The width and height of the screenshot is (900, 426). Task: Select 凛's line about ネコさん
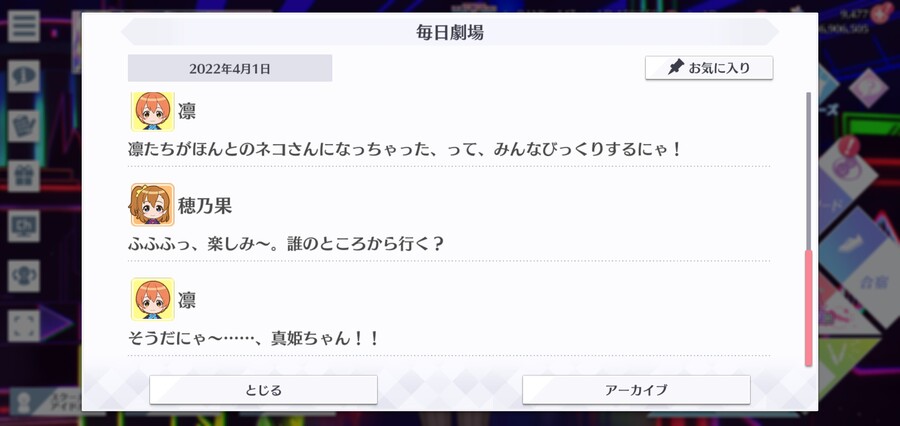coord(404,150)
